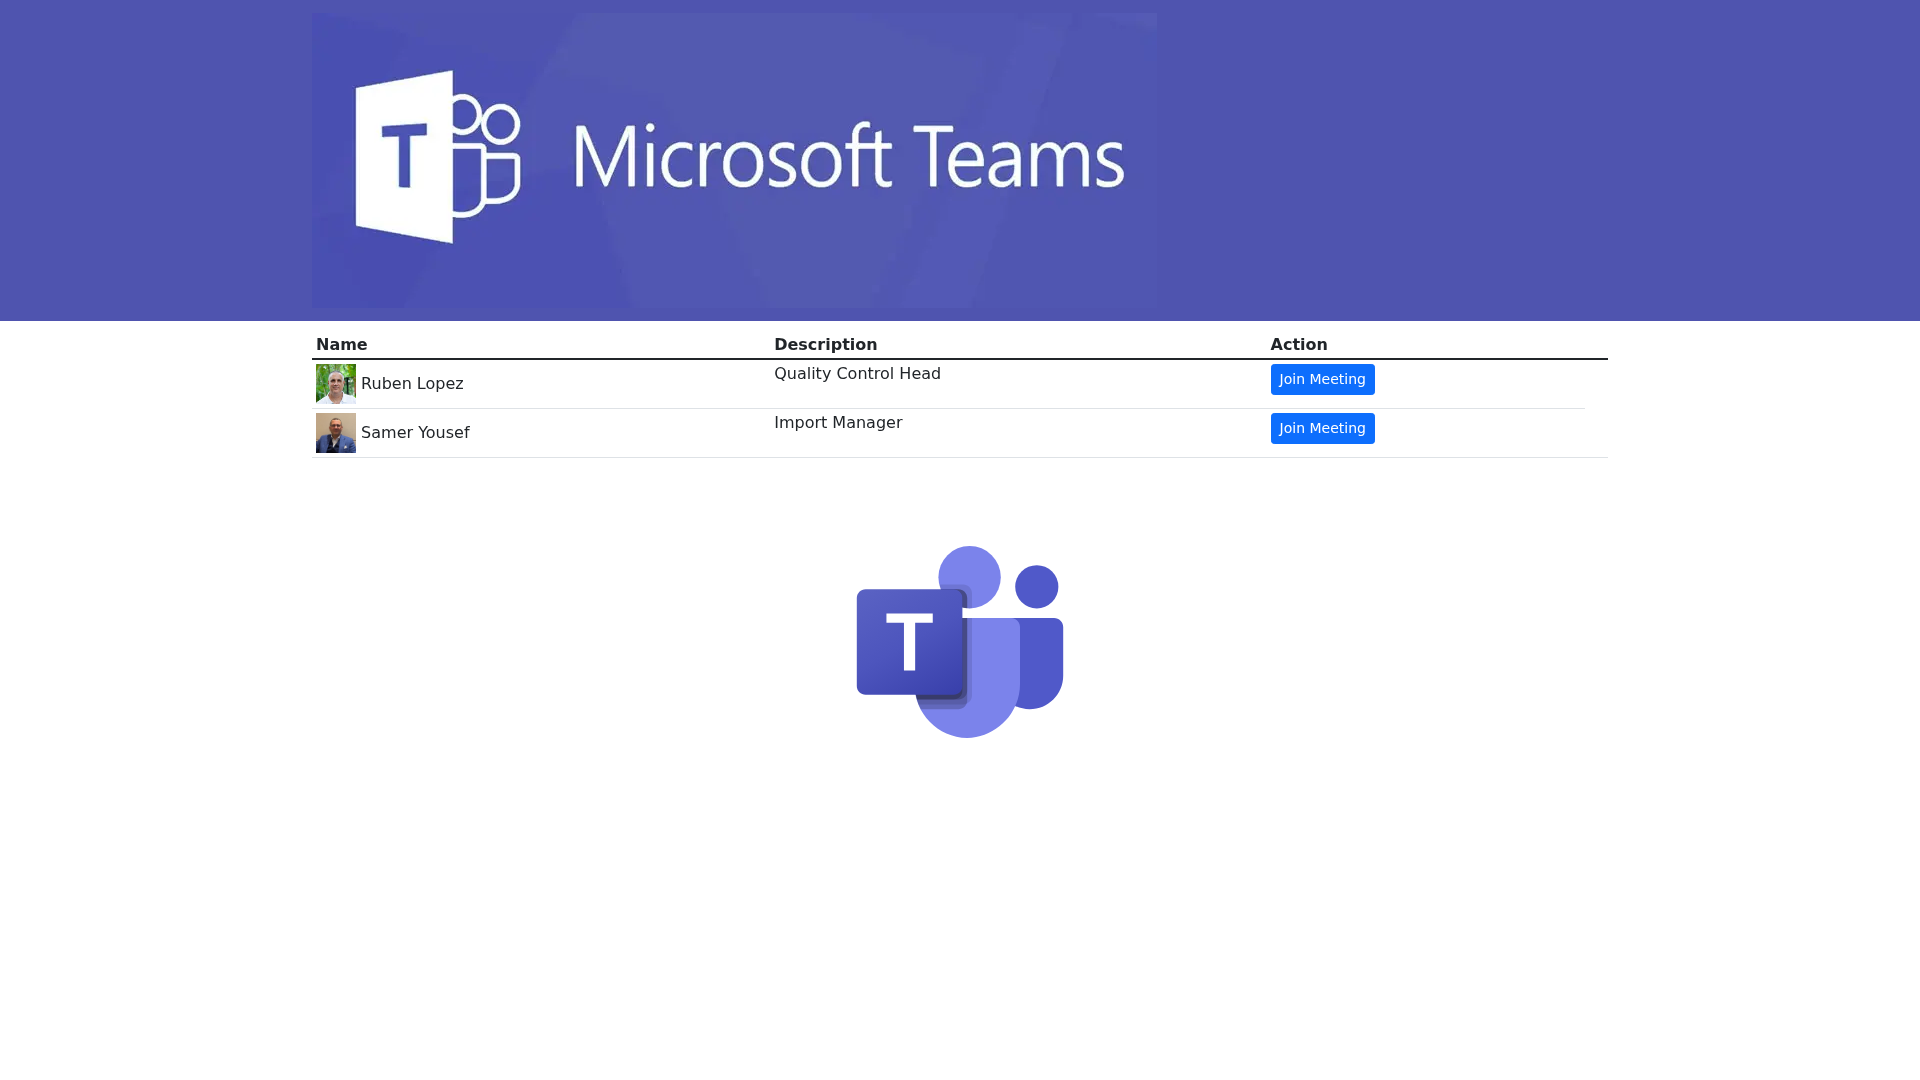Click the Microsoft Teams banner title text
The height and width of the screenshot is (1080, 1920).
point(849,156)
